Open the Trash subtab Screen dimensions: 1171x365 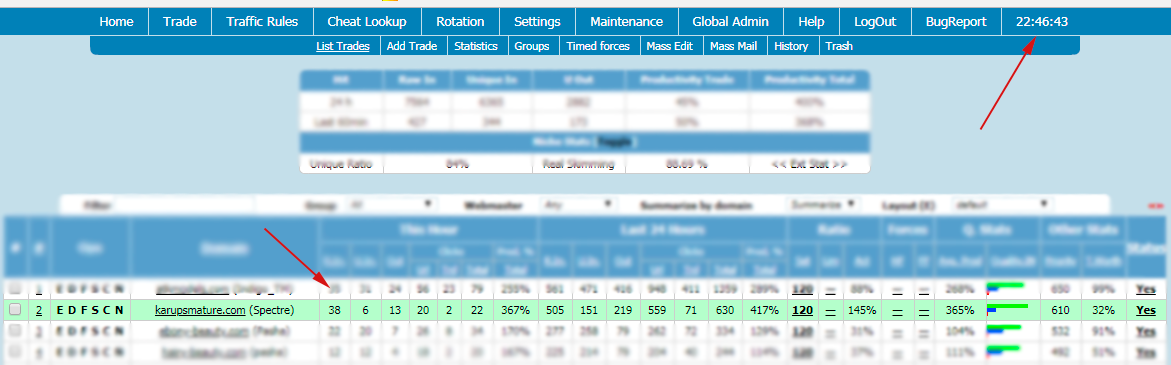[839, 46]
